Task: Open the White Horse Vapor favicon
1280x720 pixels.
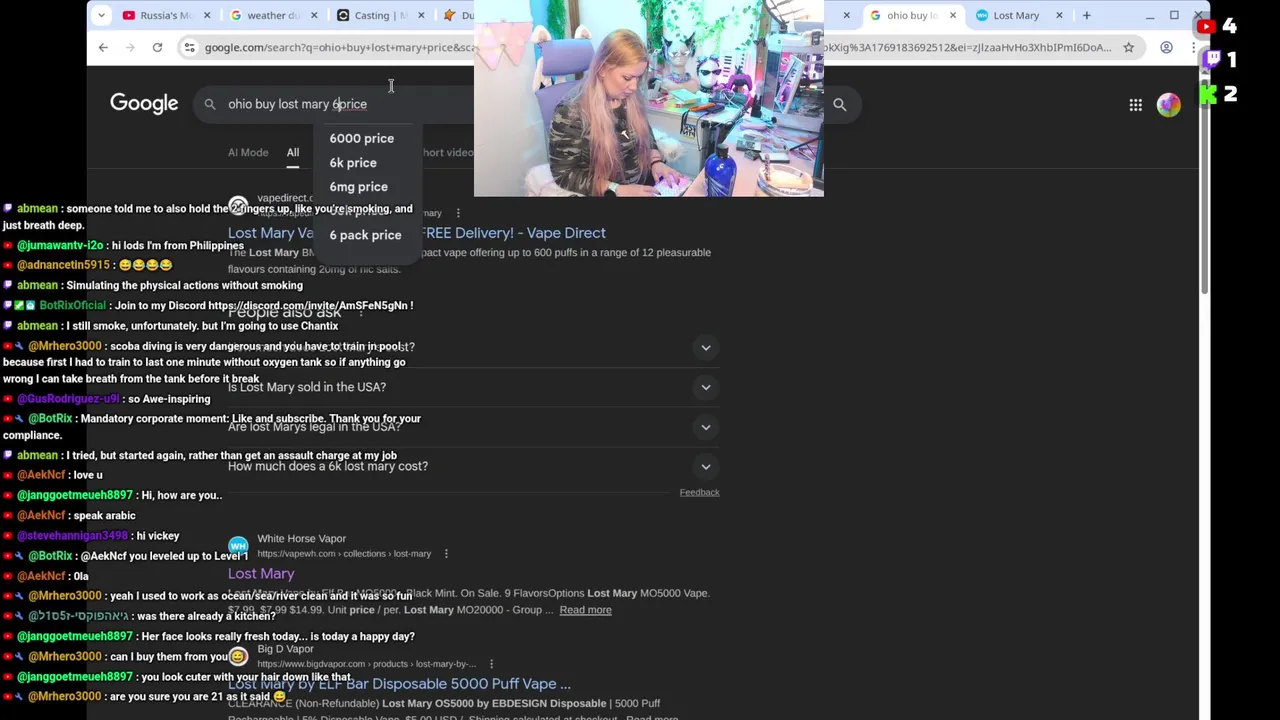Action: pos(238,545)
